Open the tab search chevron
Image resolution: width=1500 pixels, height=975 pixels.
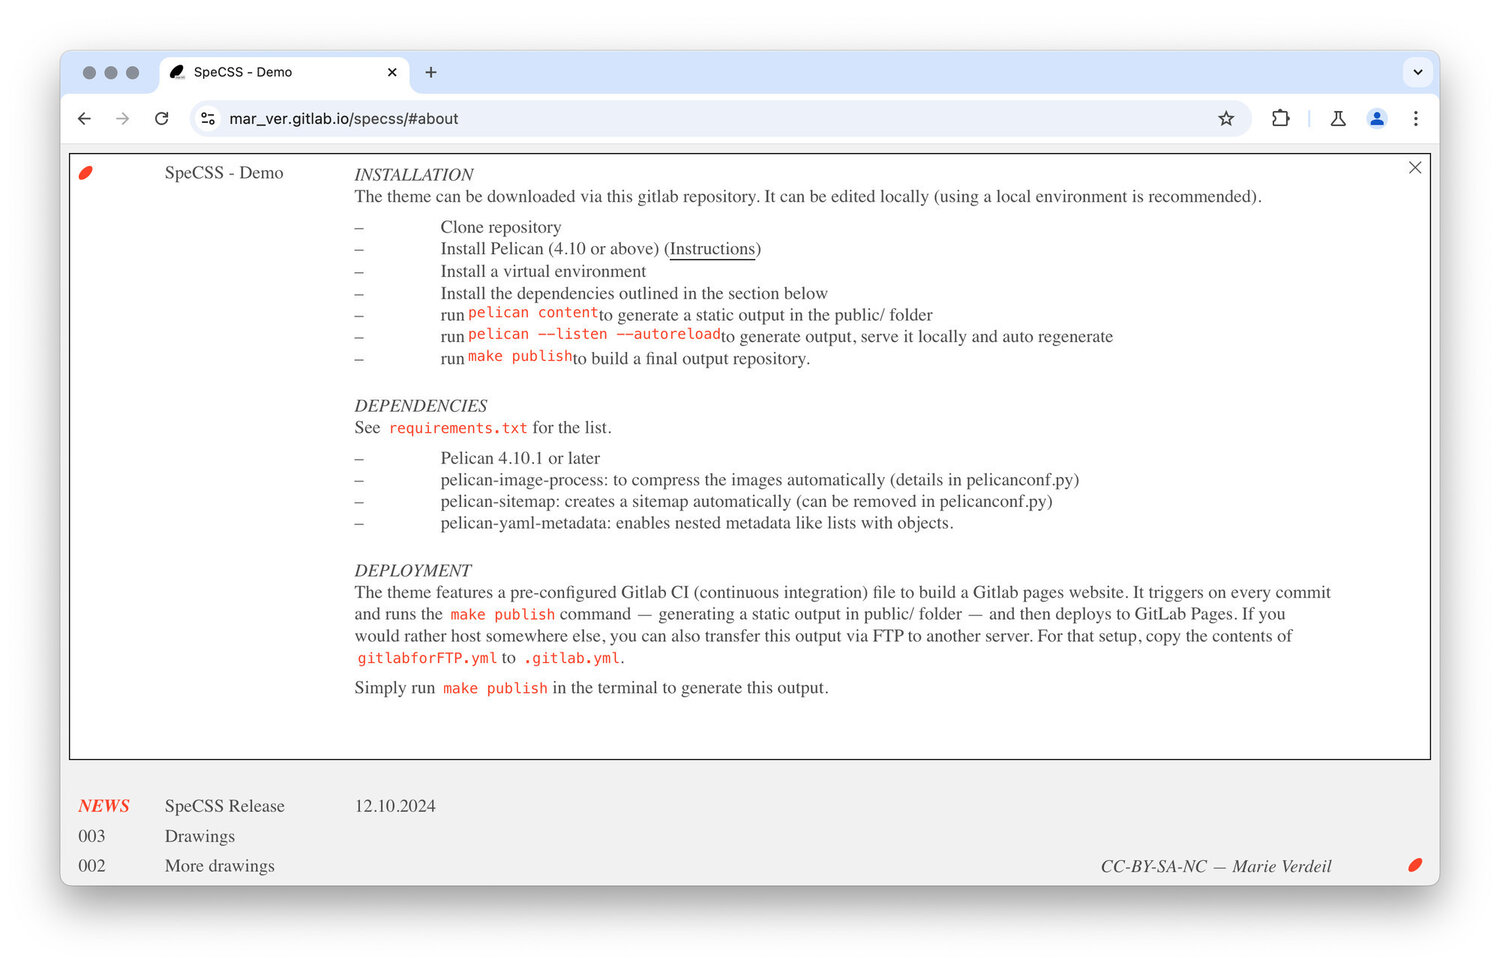[1417, 72]
